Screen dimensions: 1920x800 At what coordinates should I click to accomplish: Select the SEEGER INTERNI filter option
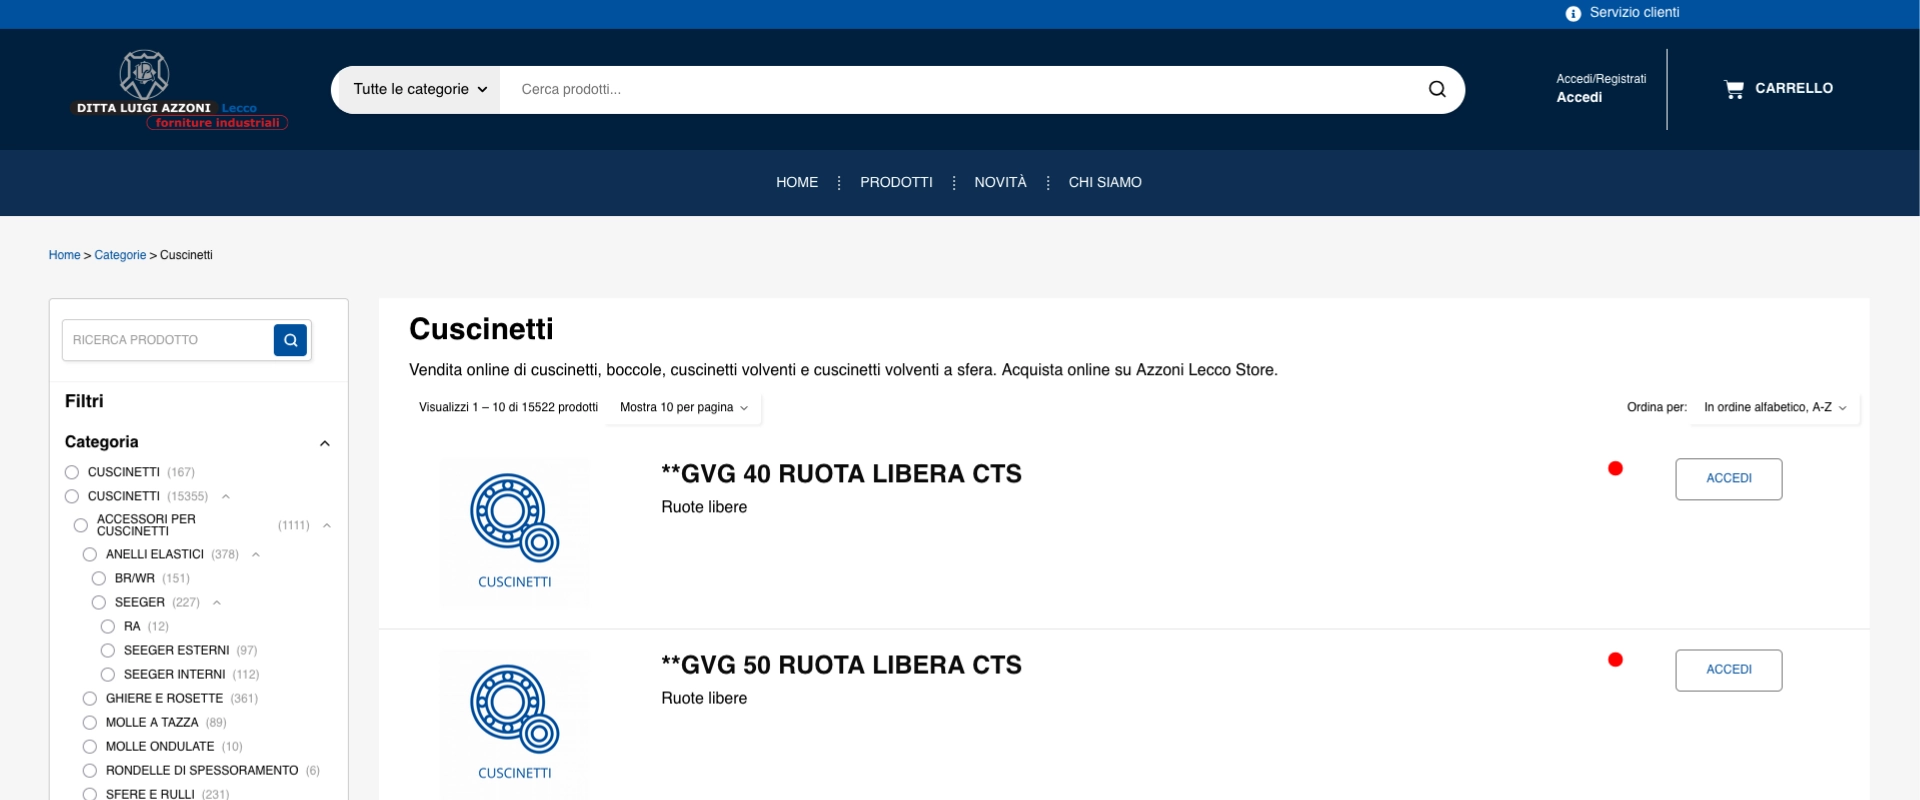[x=108, y=674]
